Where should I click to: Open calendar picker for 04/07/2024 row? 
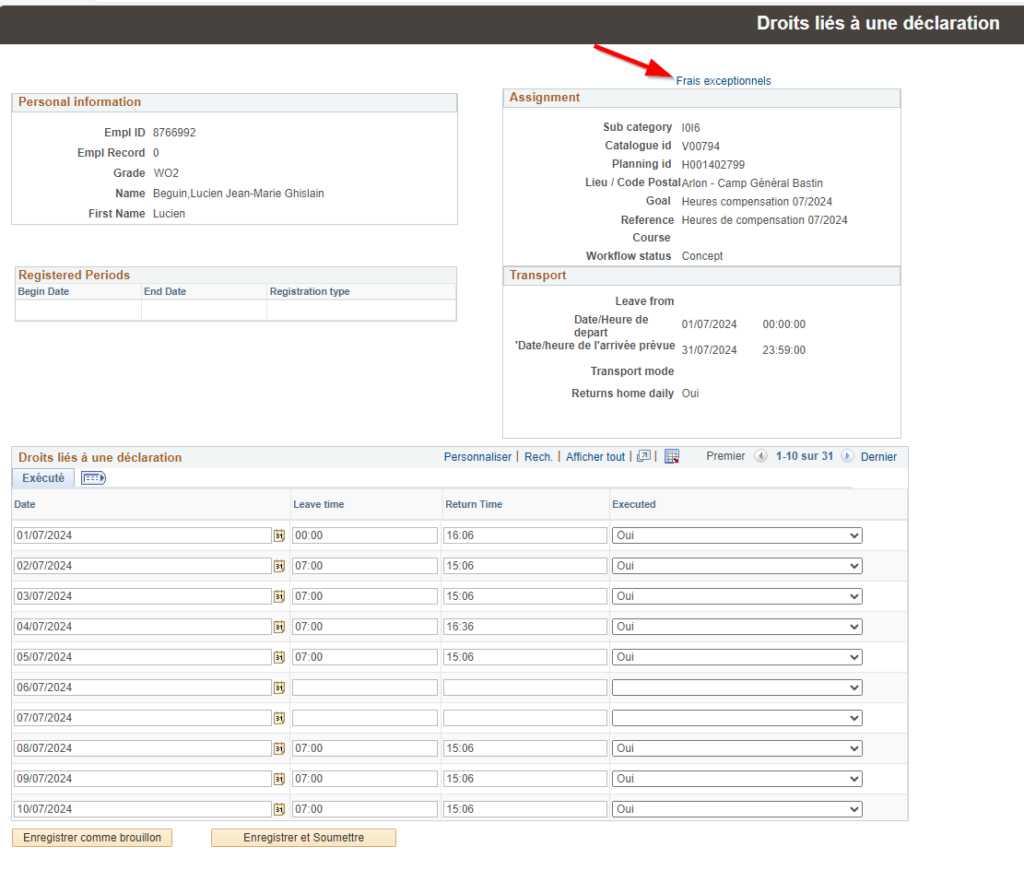pos(279,627)
